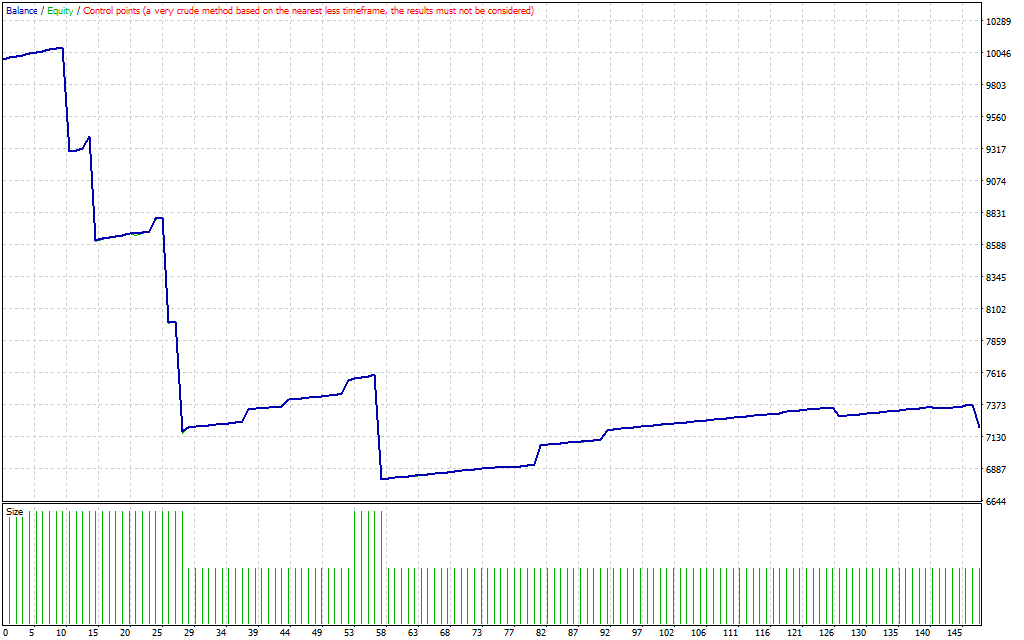
Task: Select trade number 25 on x-axis
Action: point(156,632)
